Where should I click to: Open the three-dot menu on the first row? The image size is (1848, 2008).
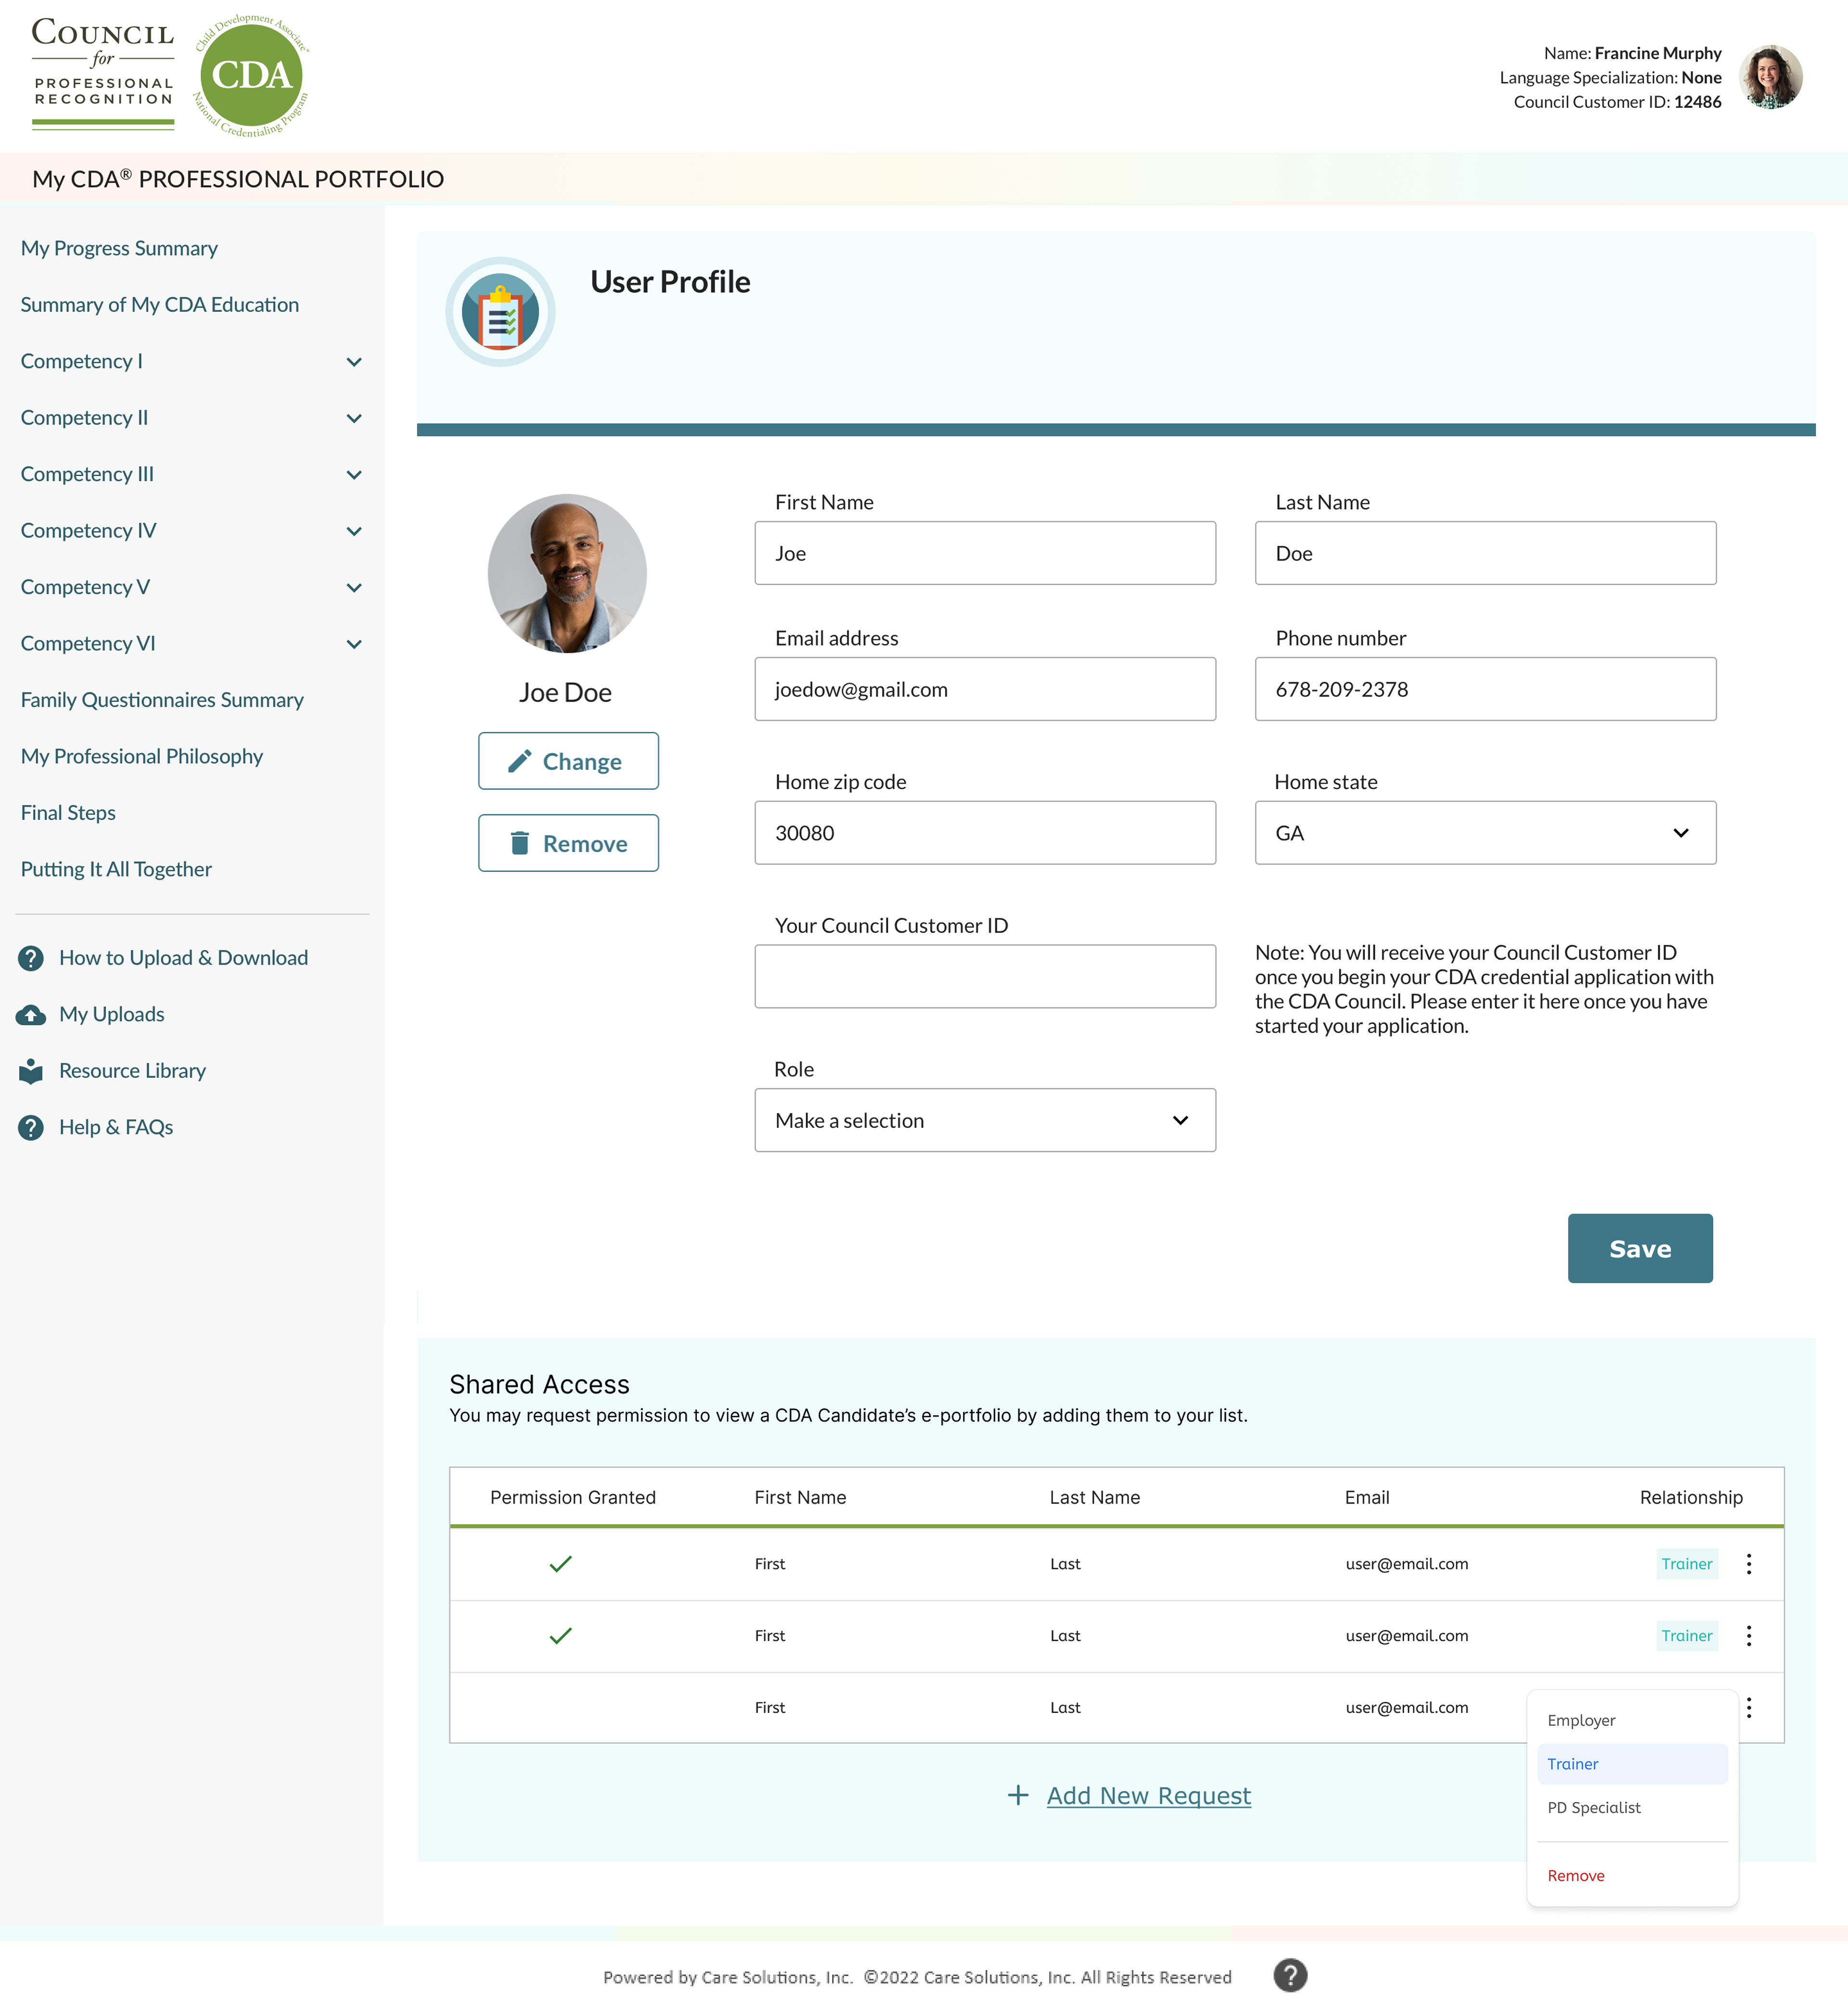tap(1748, 1564)
